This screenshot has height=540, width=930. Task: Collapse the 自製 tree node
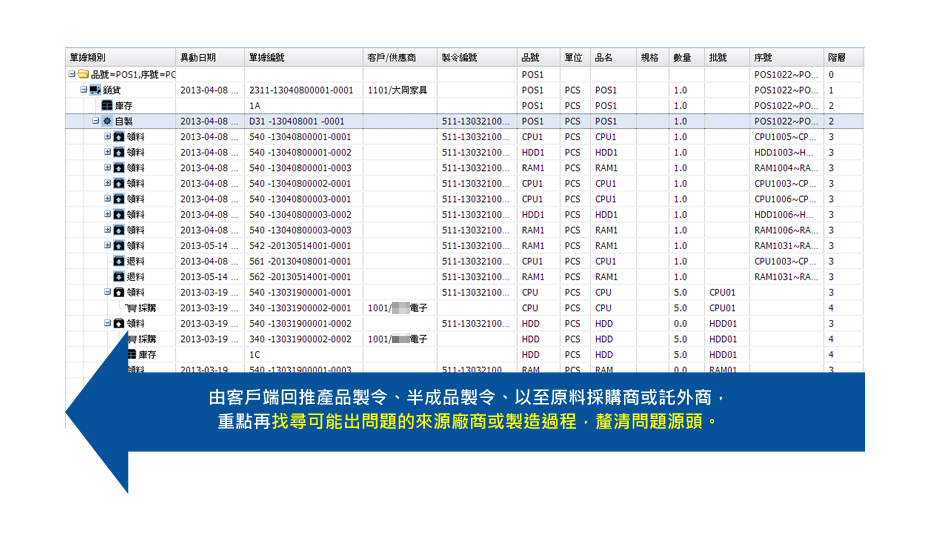pyautogui.click(x=96, y=121)
